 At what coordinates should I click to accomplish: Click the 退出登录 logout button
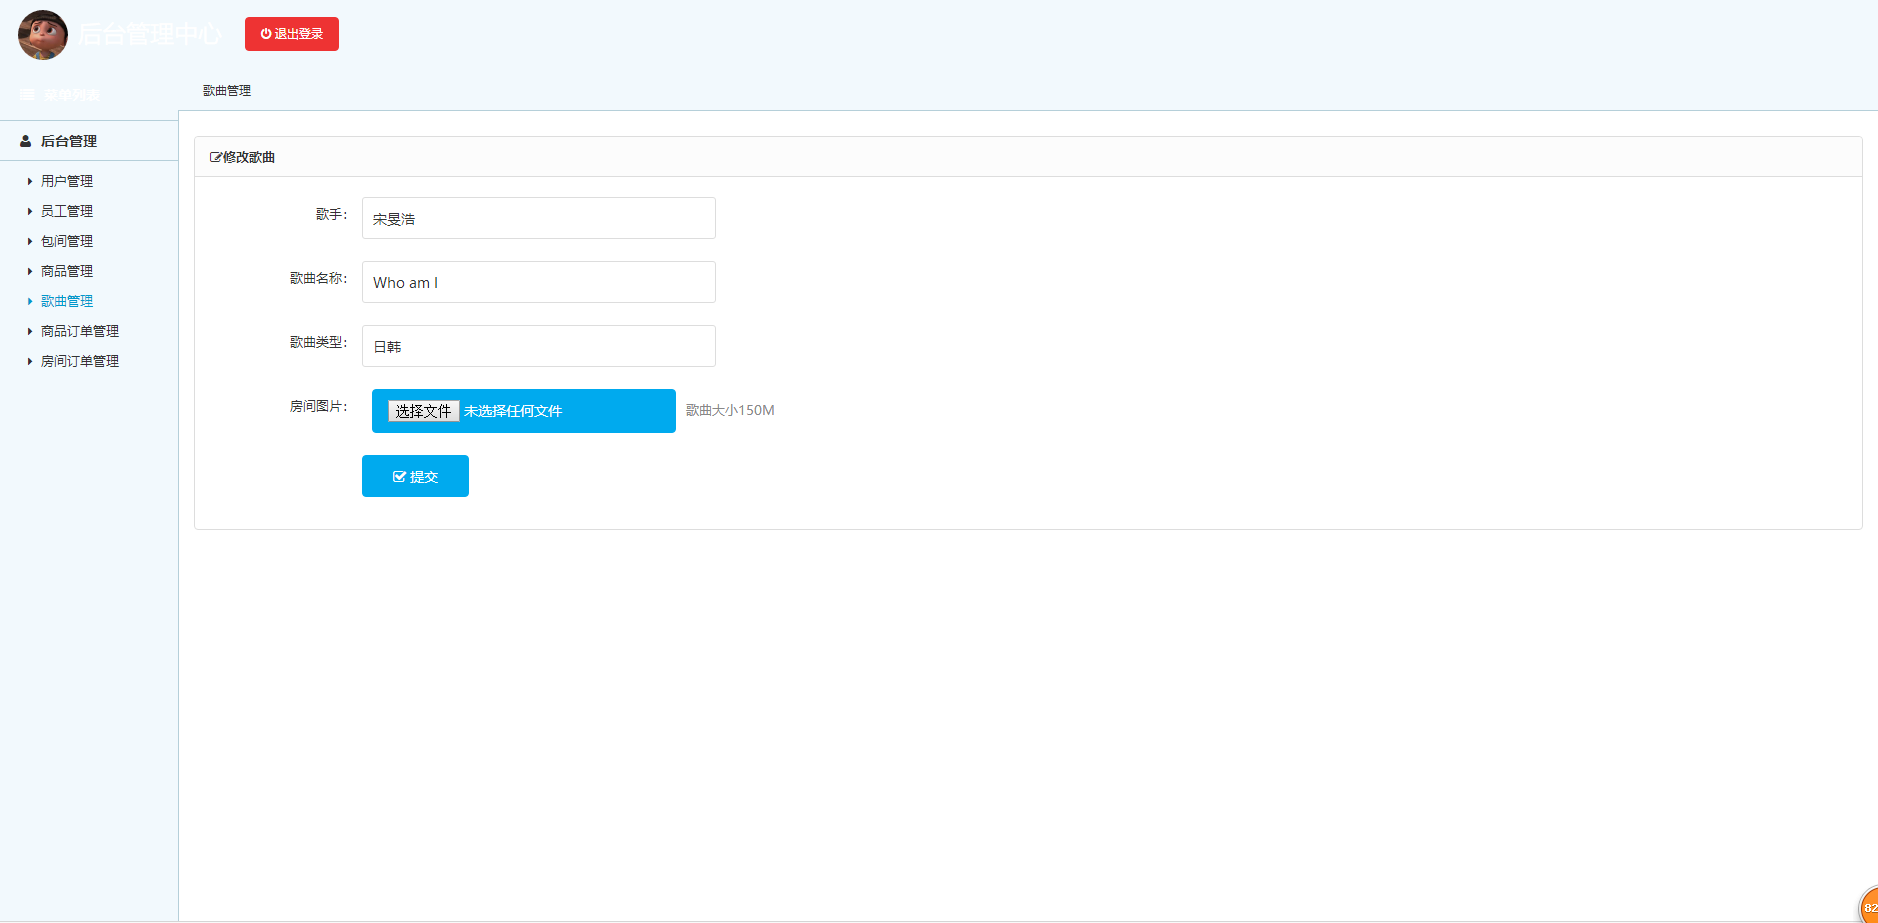292,34
